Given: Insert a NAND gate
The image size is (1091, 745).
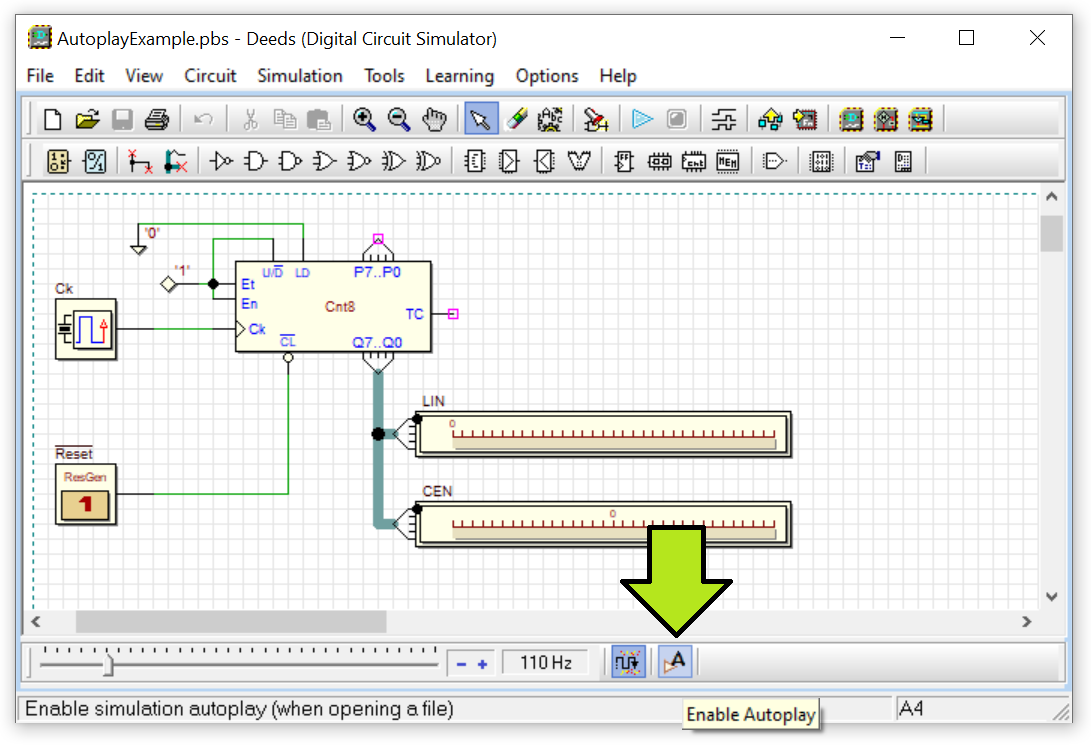Looking at the screenshot, I should [290, 162].
